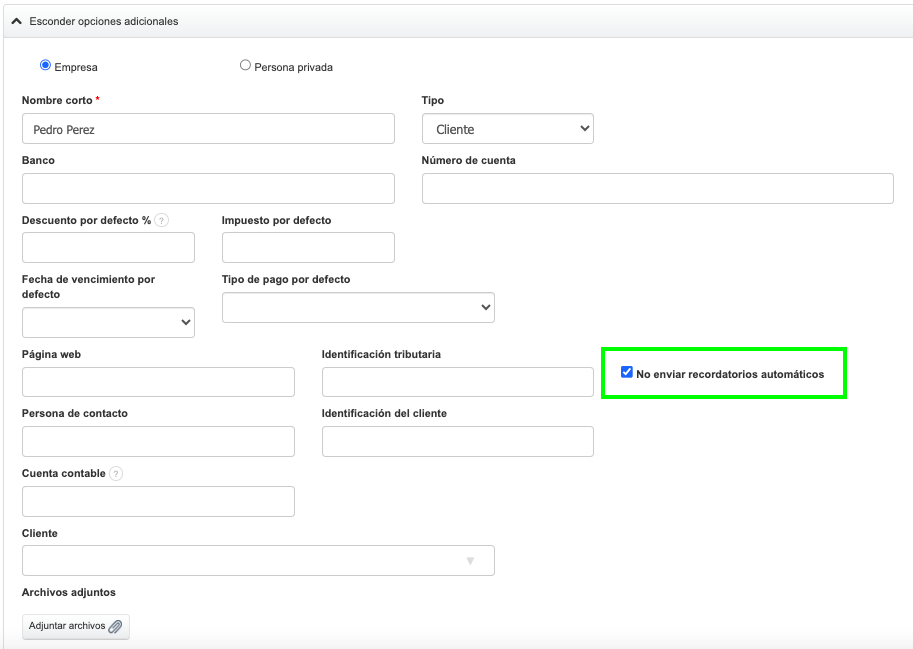Screen dimensions: 913x649
Task: Click the chevron icon beside Esconder opciones adicionales
Action: click(x=16, y=21)
